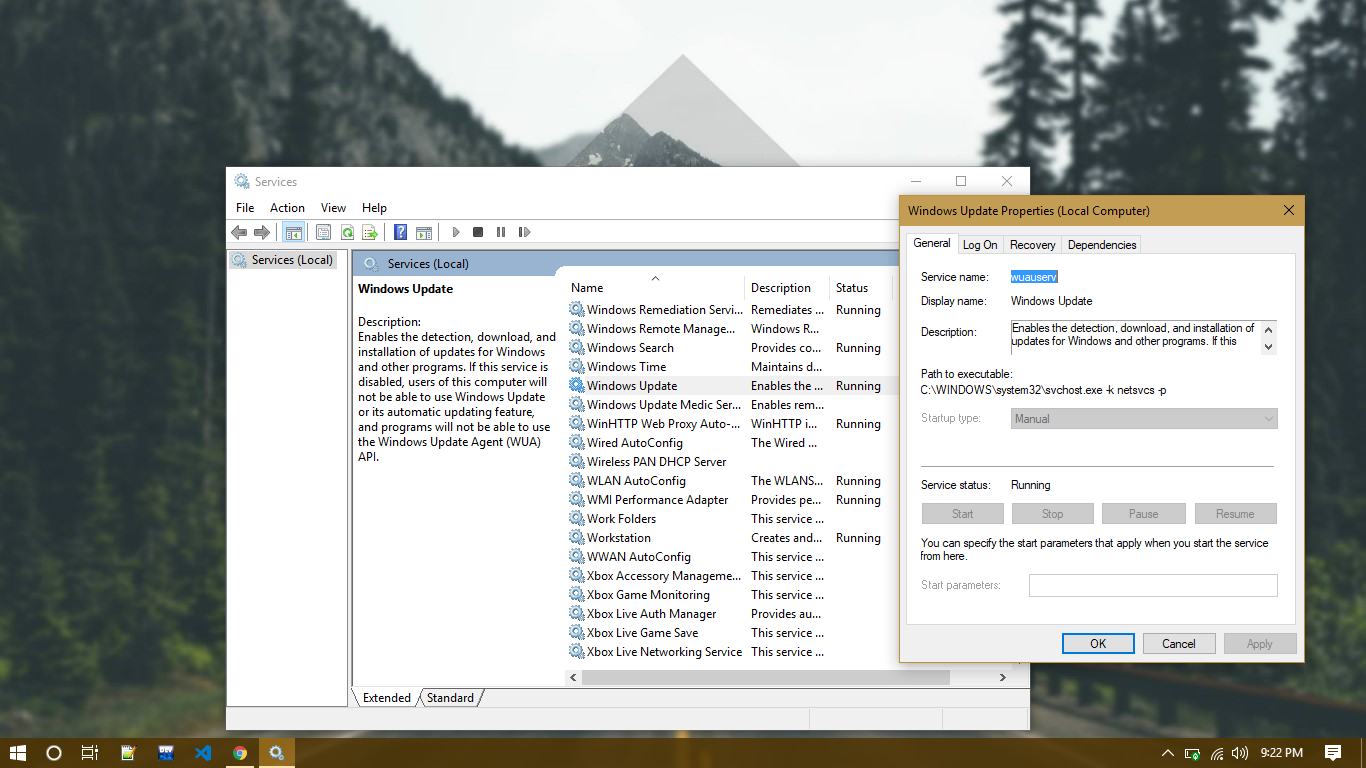
Task: Open the Help menu
Action: coord(374,208)
